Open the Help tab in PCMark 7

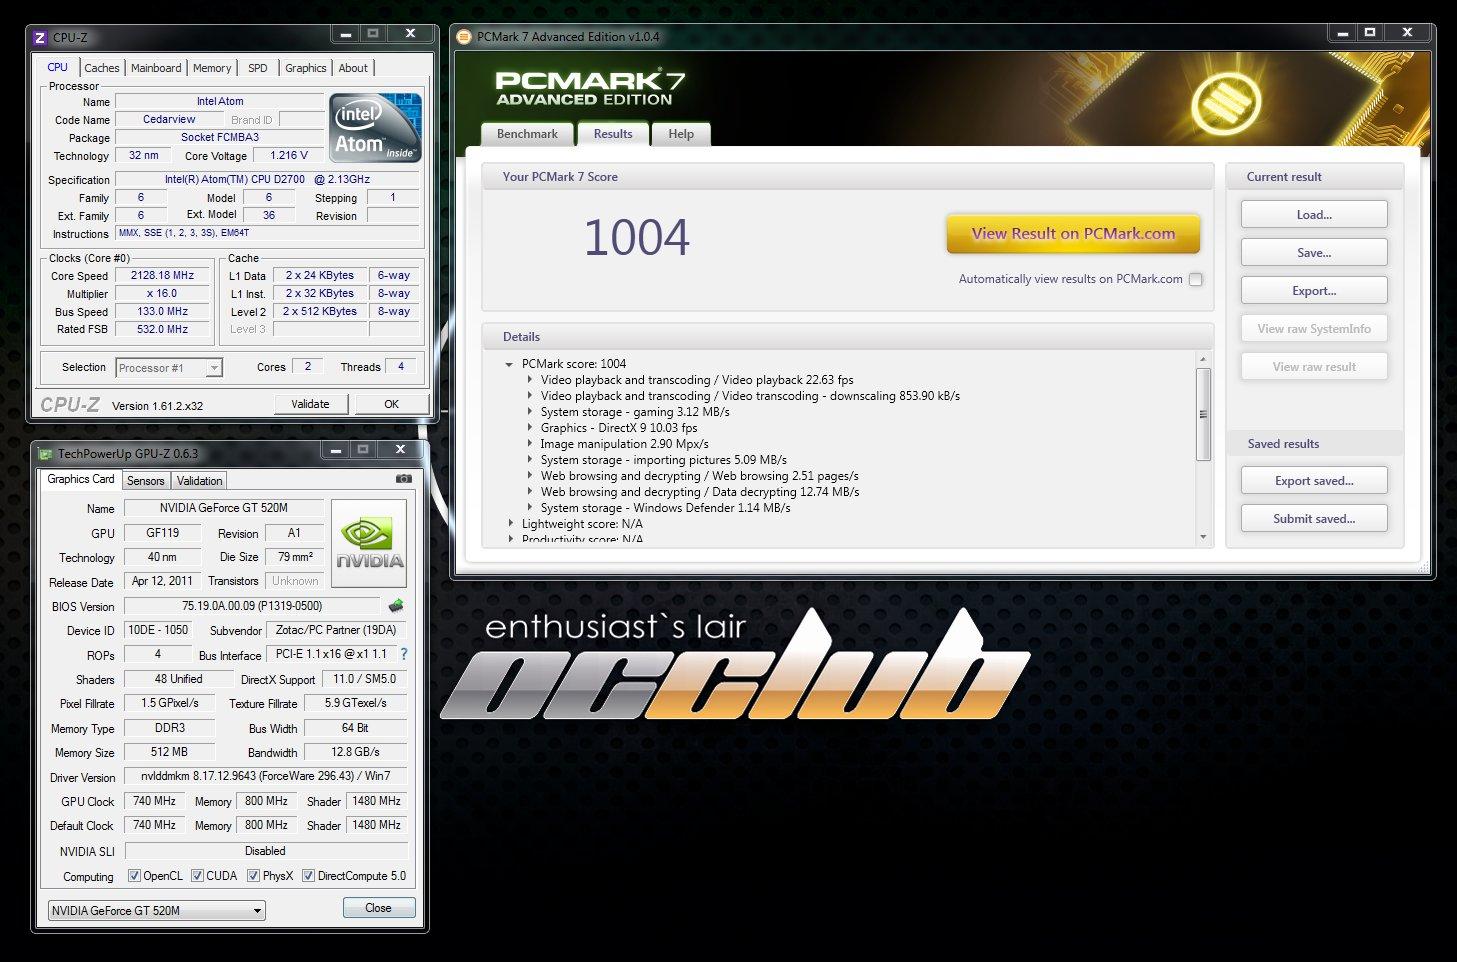[681, 134]
